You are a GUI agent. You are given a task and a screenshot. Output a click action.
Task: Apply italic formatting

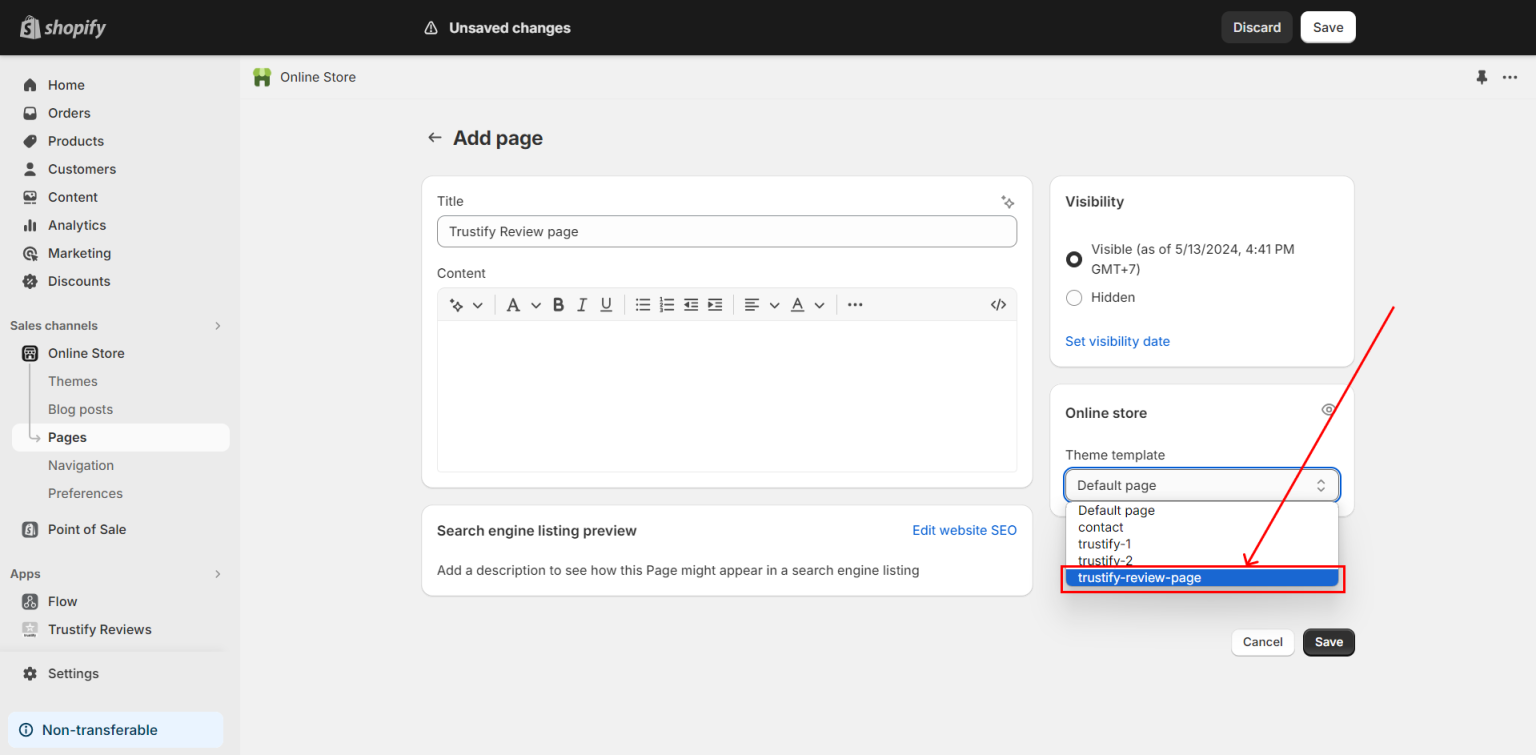(x=582, y=304)
